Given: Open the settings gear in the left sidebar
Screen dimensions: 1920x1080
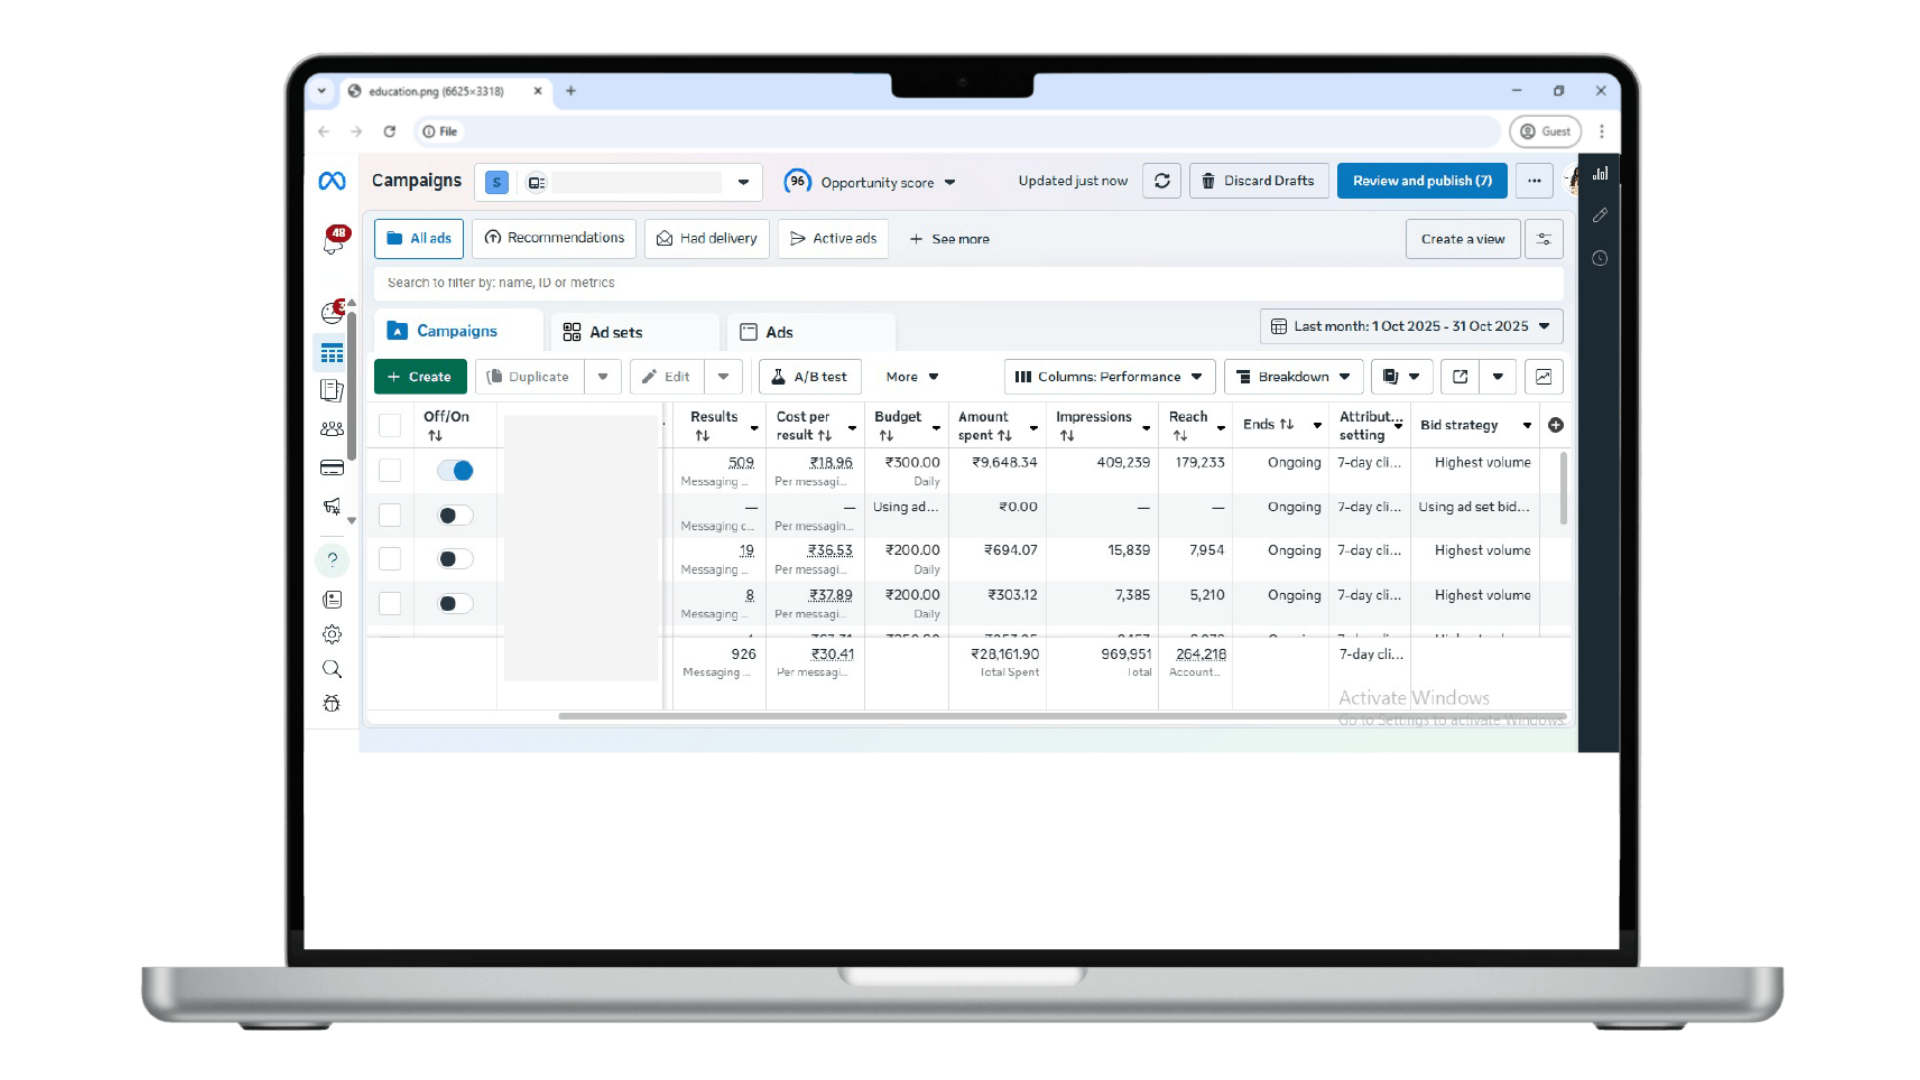Looking at the screenshot, I should point(332,634).
